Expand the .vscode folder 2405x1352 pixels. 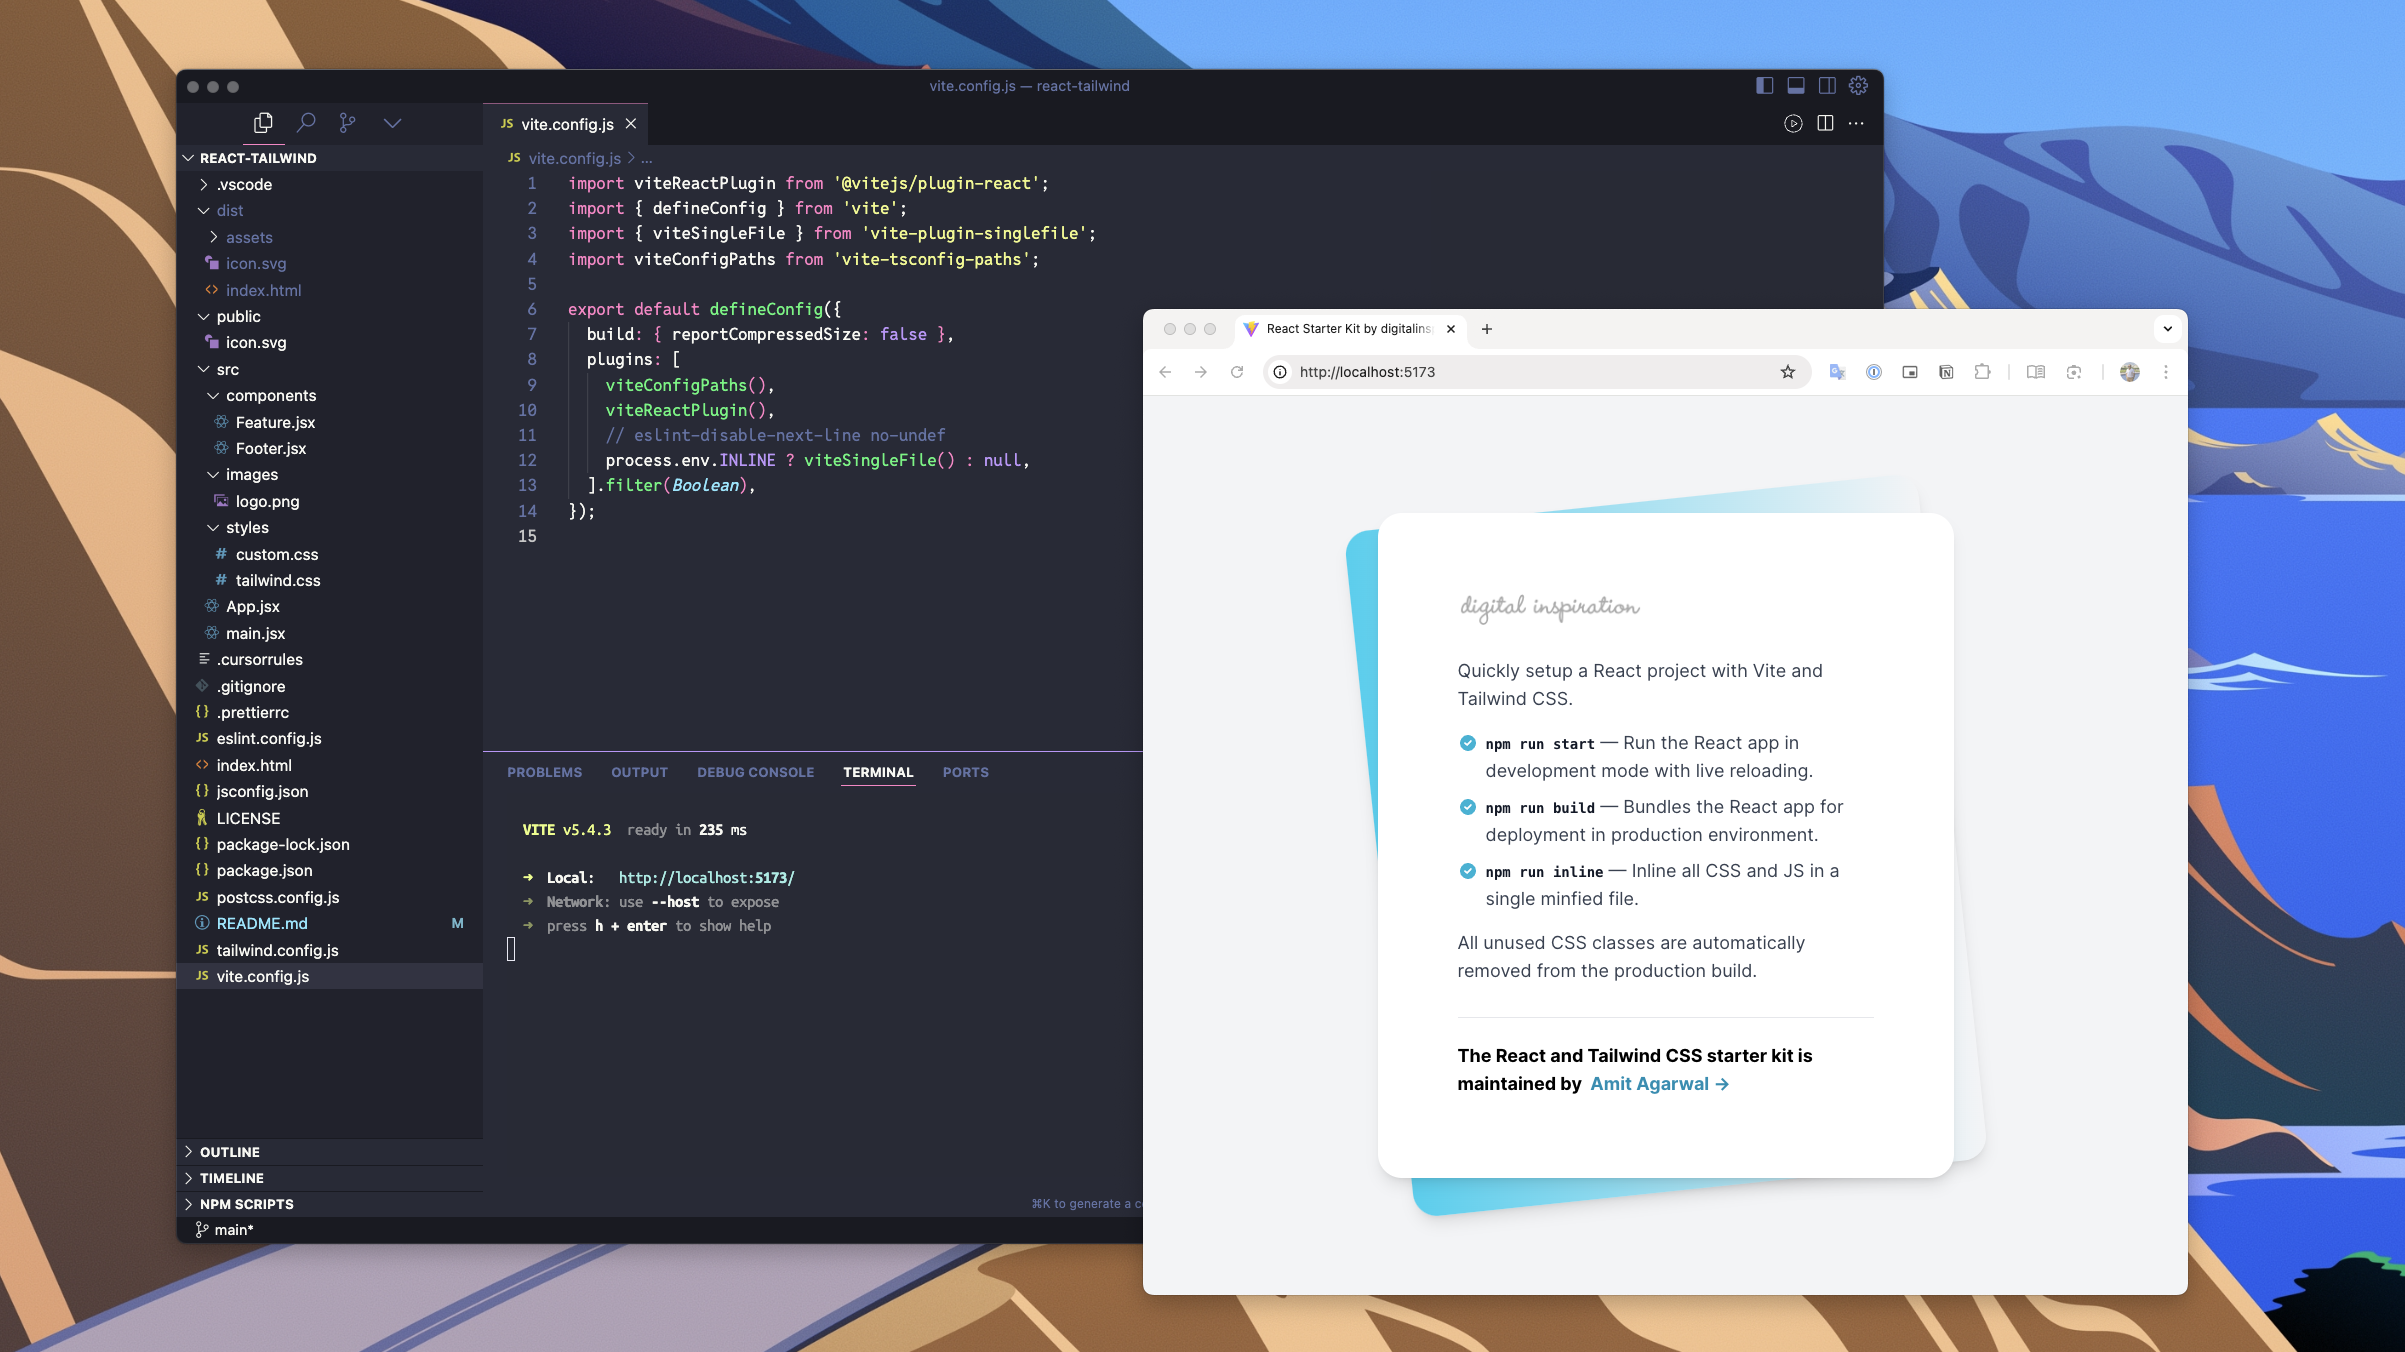coord(244,184)
